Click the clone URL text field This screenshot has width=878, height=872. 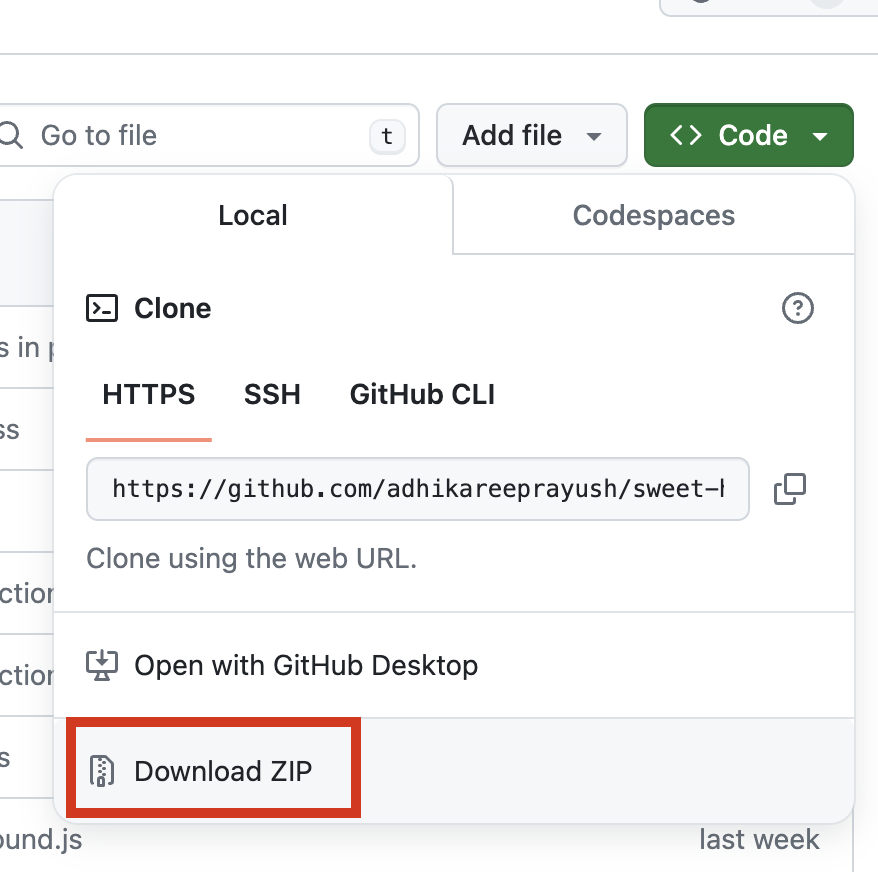(418, 489)
